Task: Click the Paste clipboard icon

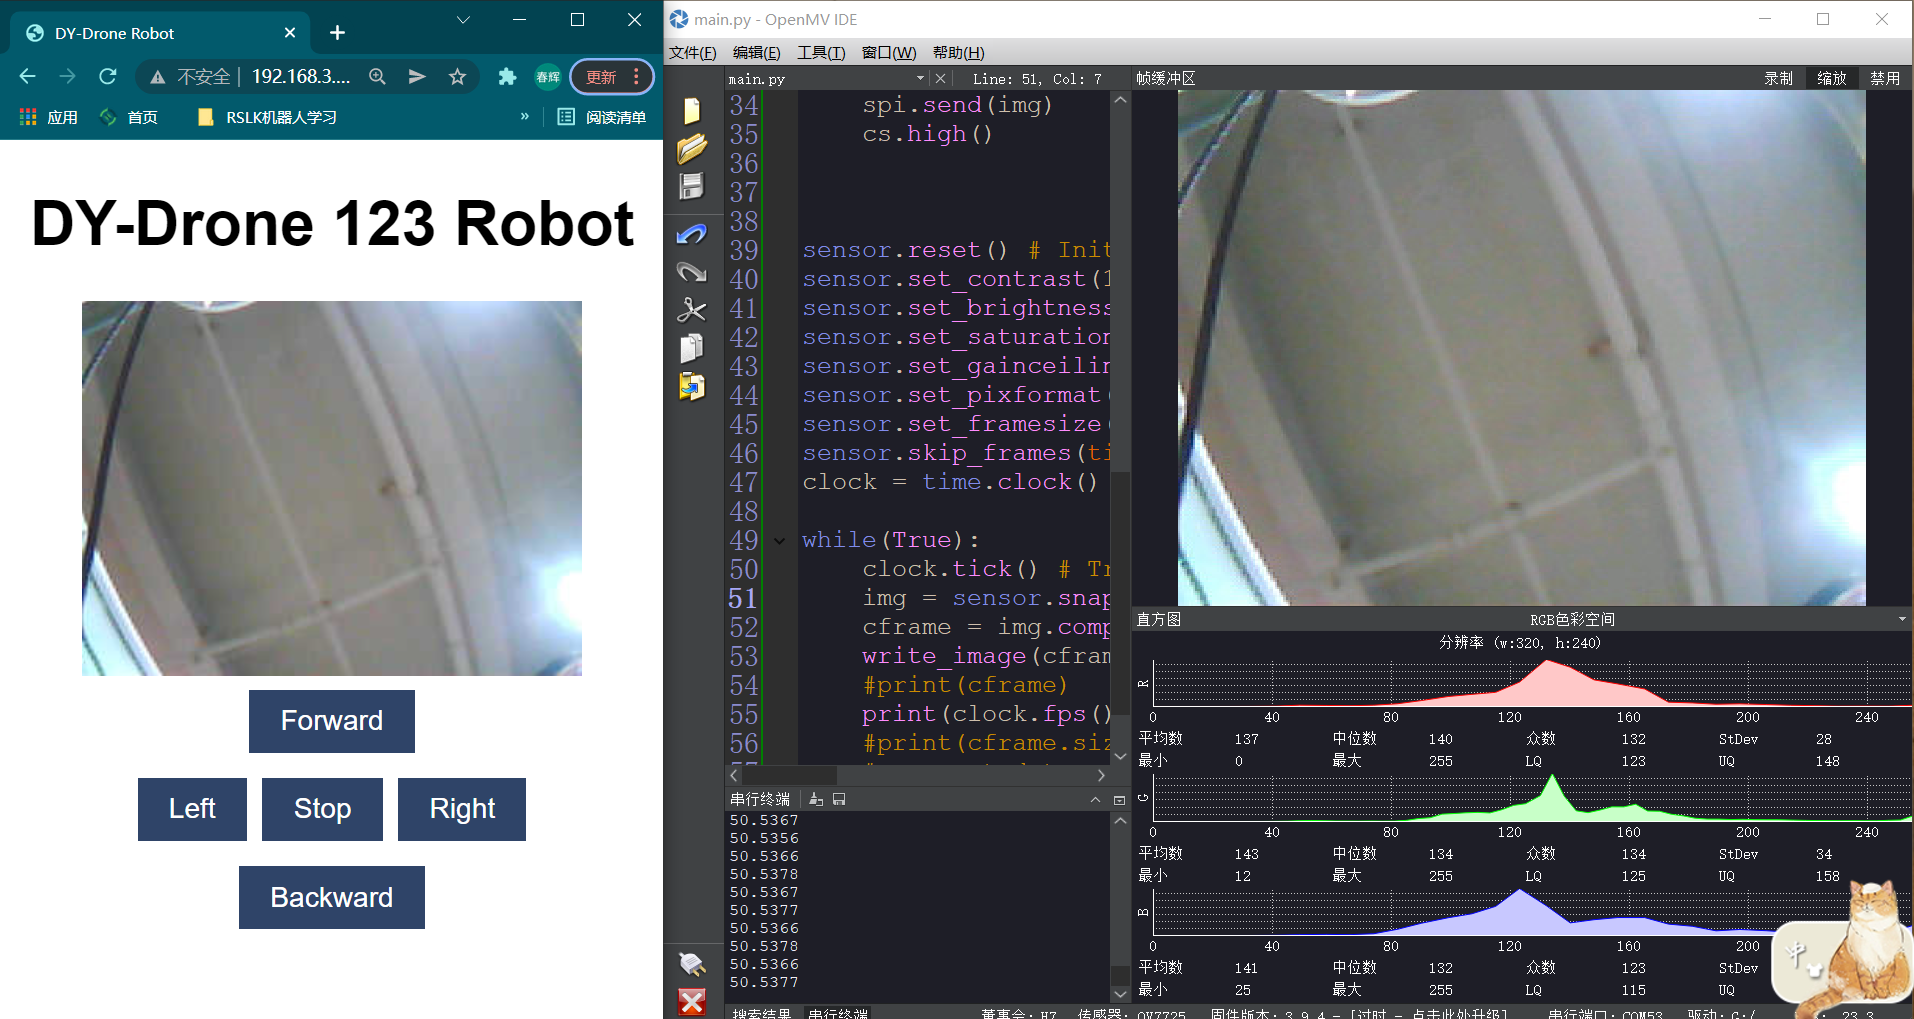Action: 692,386
